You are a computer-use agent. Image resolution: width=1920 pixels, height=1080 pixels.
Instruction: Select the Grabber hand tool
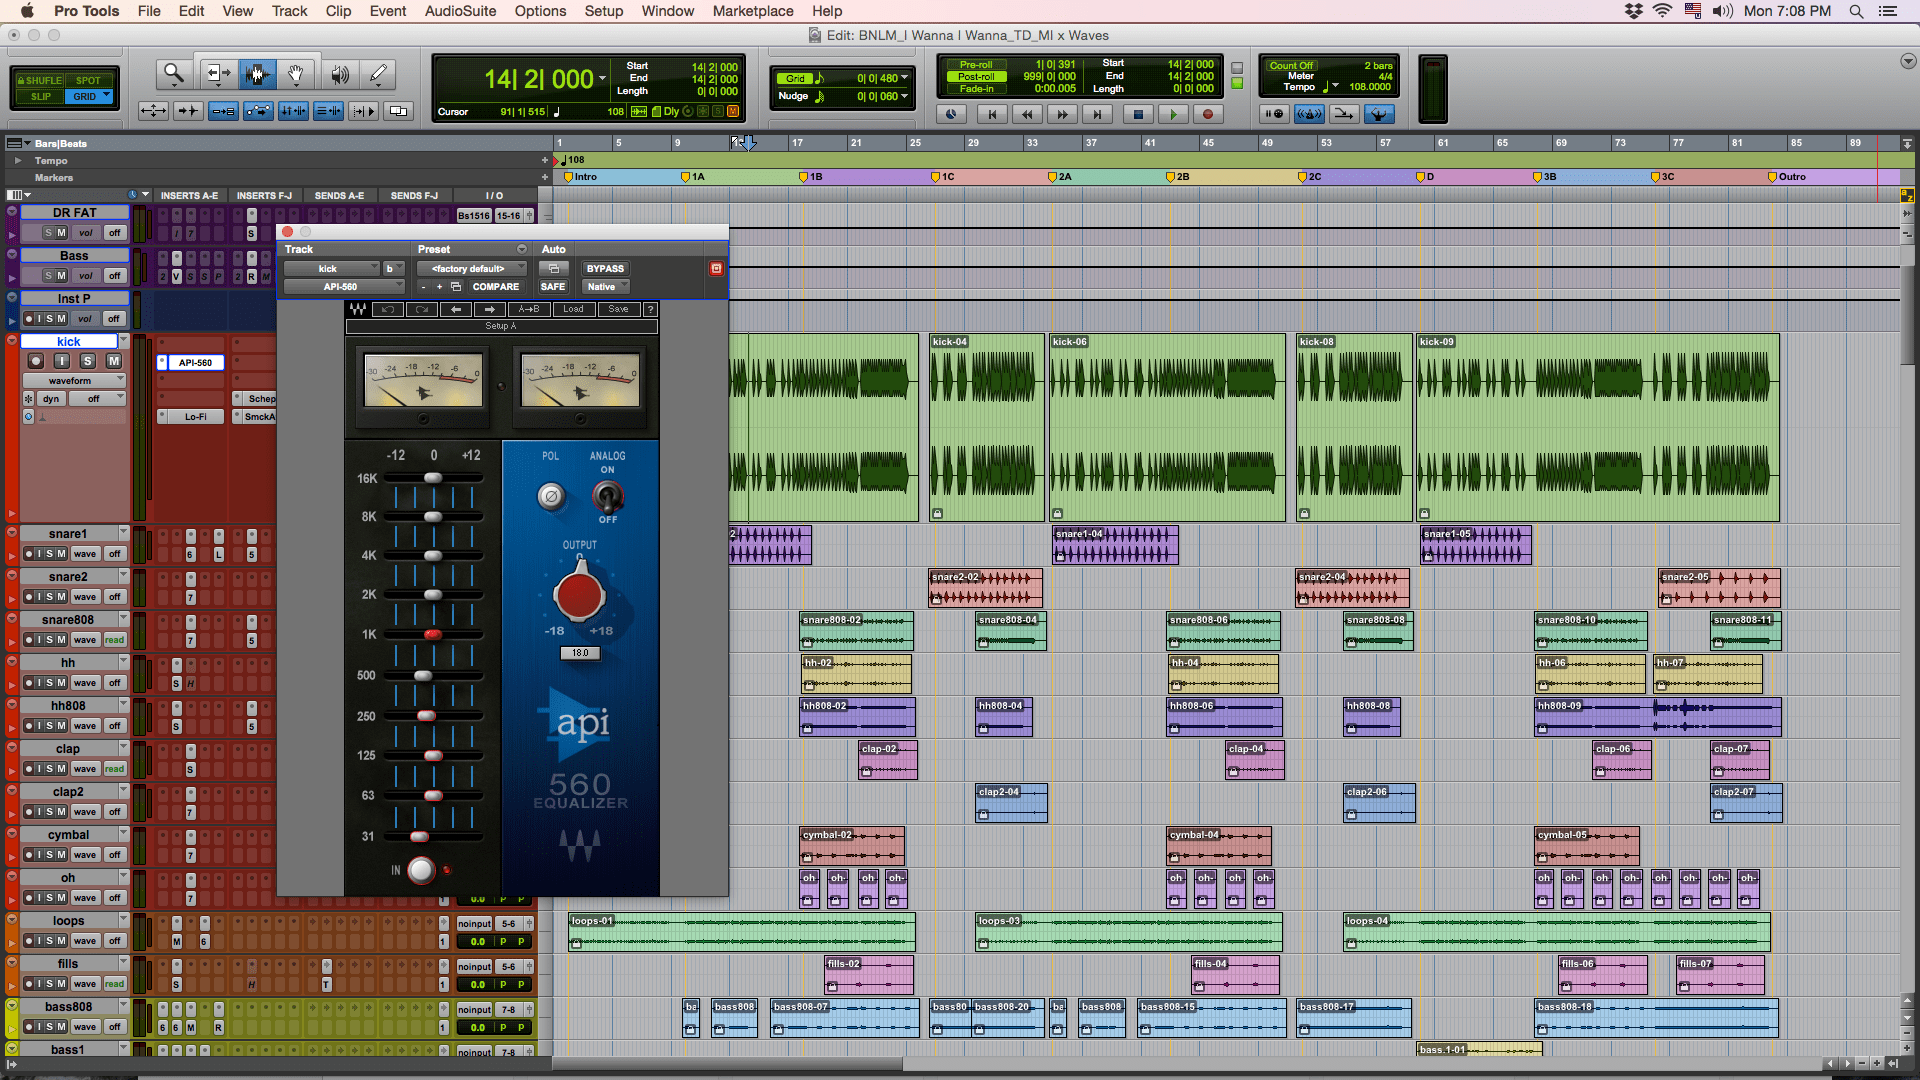point(296,74)
